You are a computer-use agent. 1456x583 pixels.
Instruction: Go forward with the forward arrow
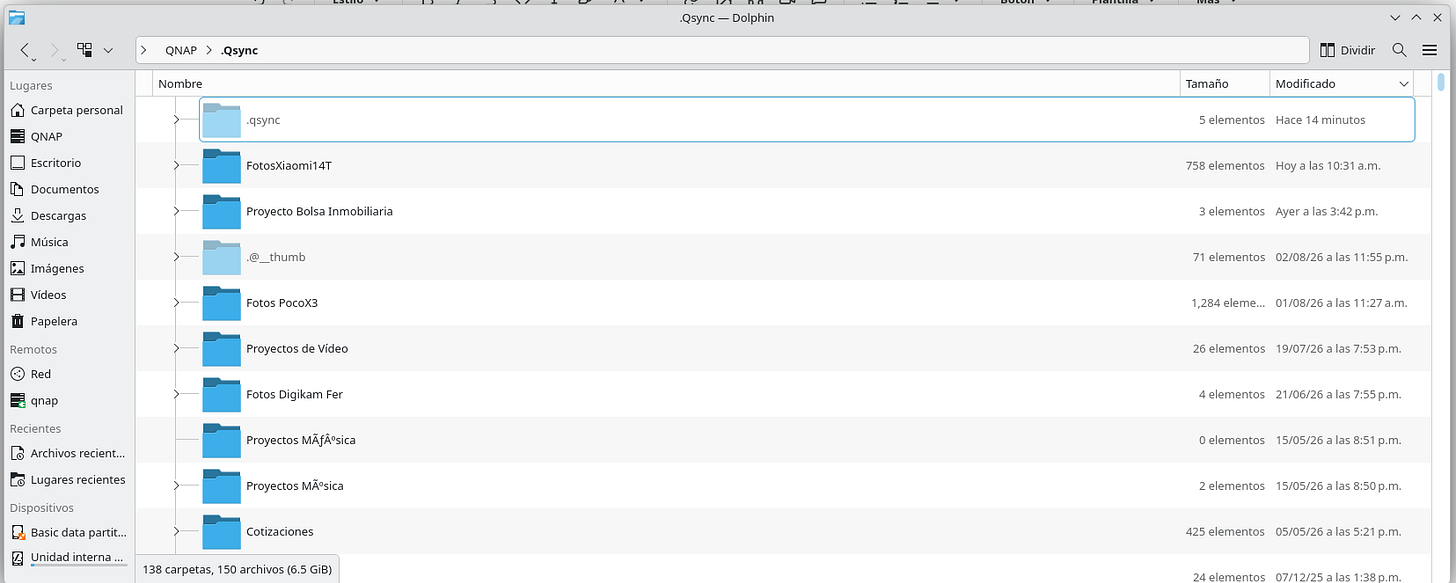click(x=55, y=50)
